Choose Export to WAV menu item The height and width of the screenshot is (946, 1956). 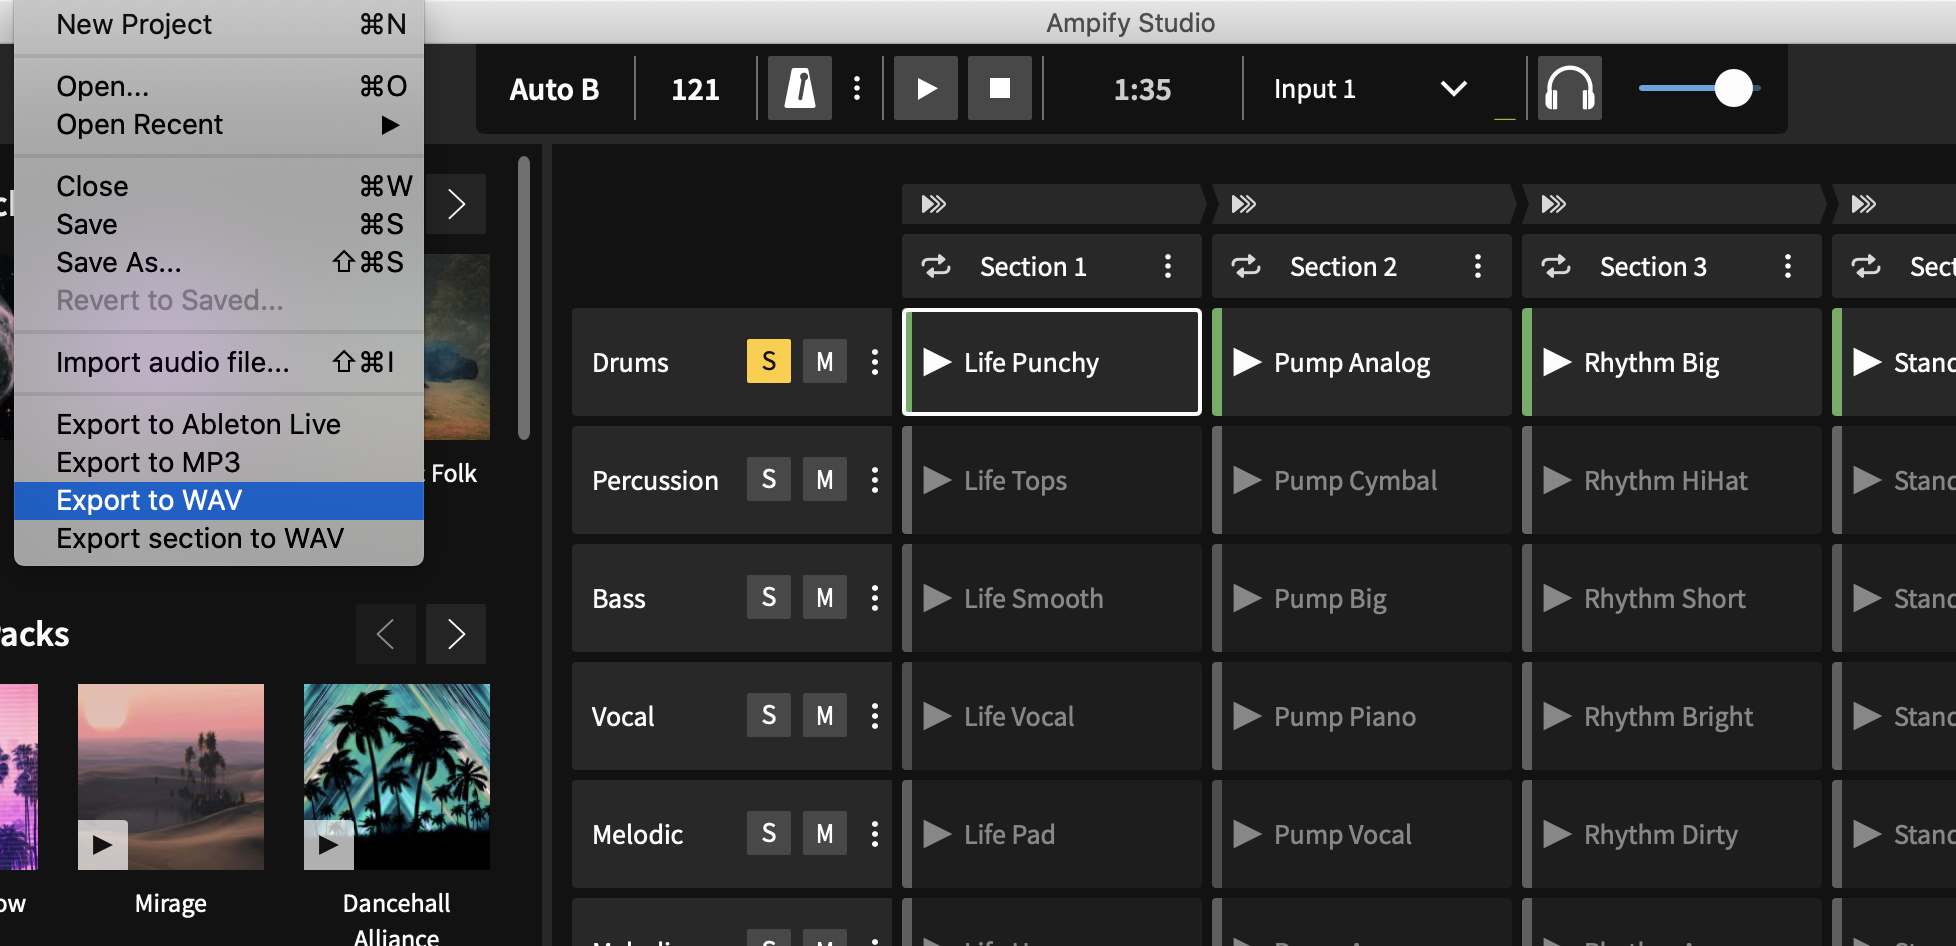pos(219,500)
